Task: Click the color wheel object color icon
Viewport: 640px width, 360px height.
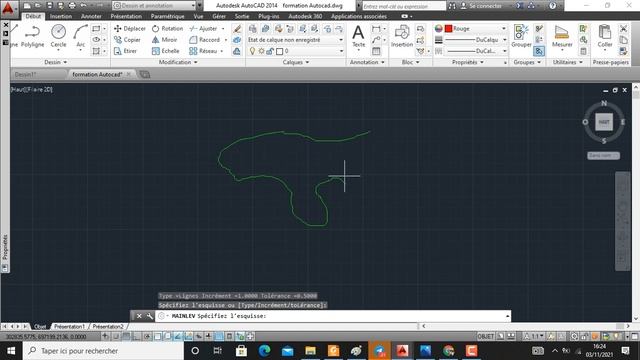Action: point(438,29)
